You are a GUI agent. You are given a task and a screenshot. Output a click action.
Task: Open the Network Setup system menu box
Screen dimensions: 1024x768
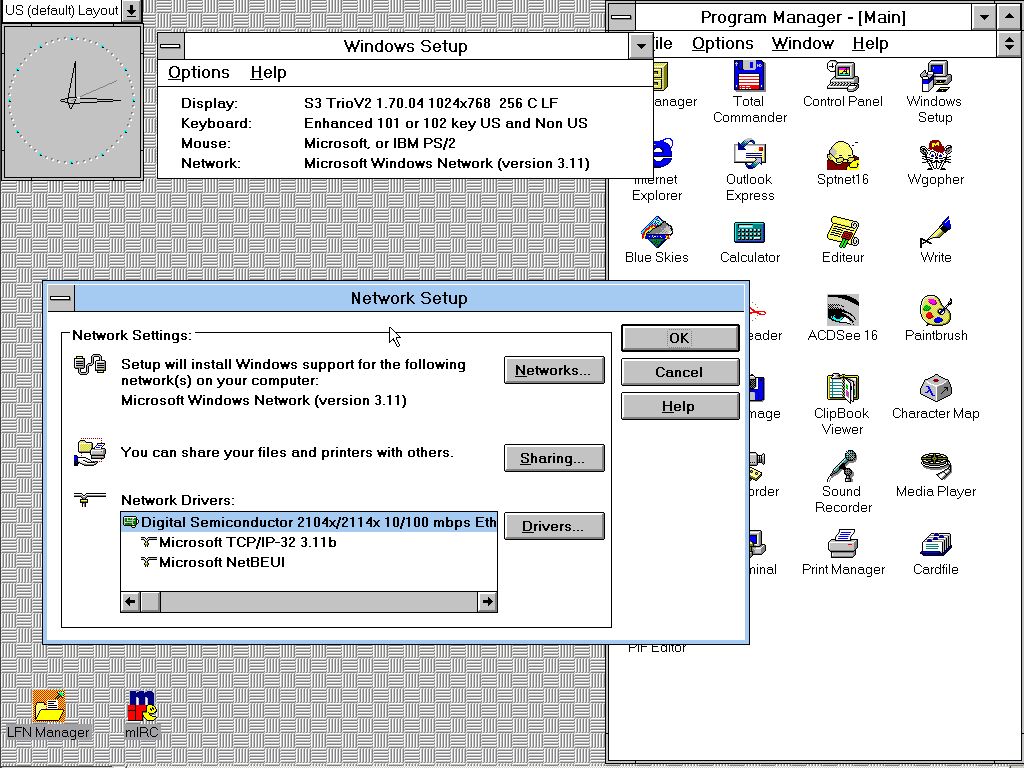coord(61,298)
